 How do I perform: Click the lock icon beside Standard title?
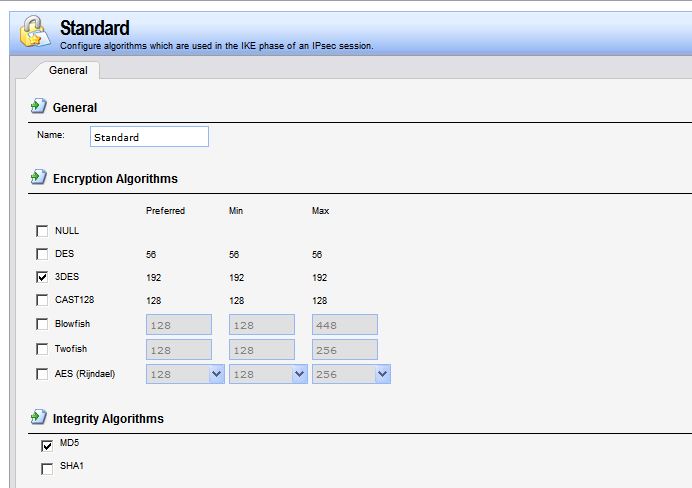pyautogui.click(x=34, y=33)
